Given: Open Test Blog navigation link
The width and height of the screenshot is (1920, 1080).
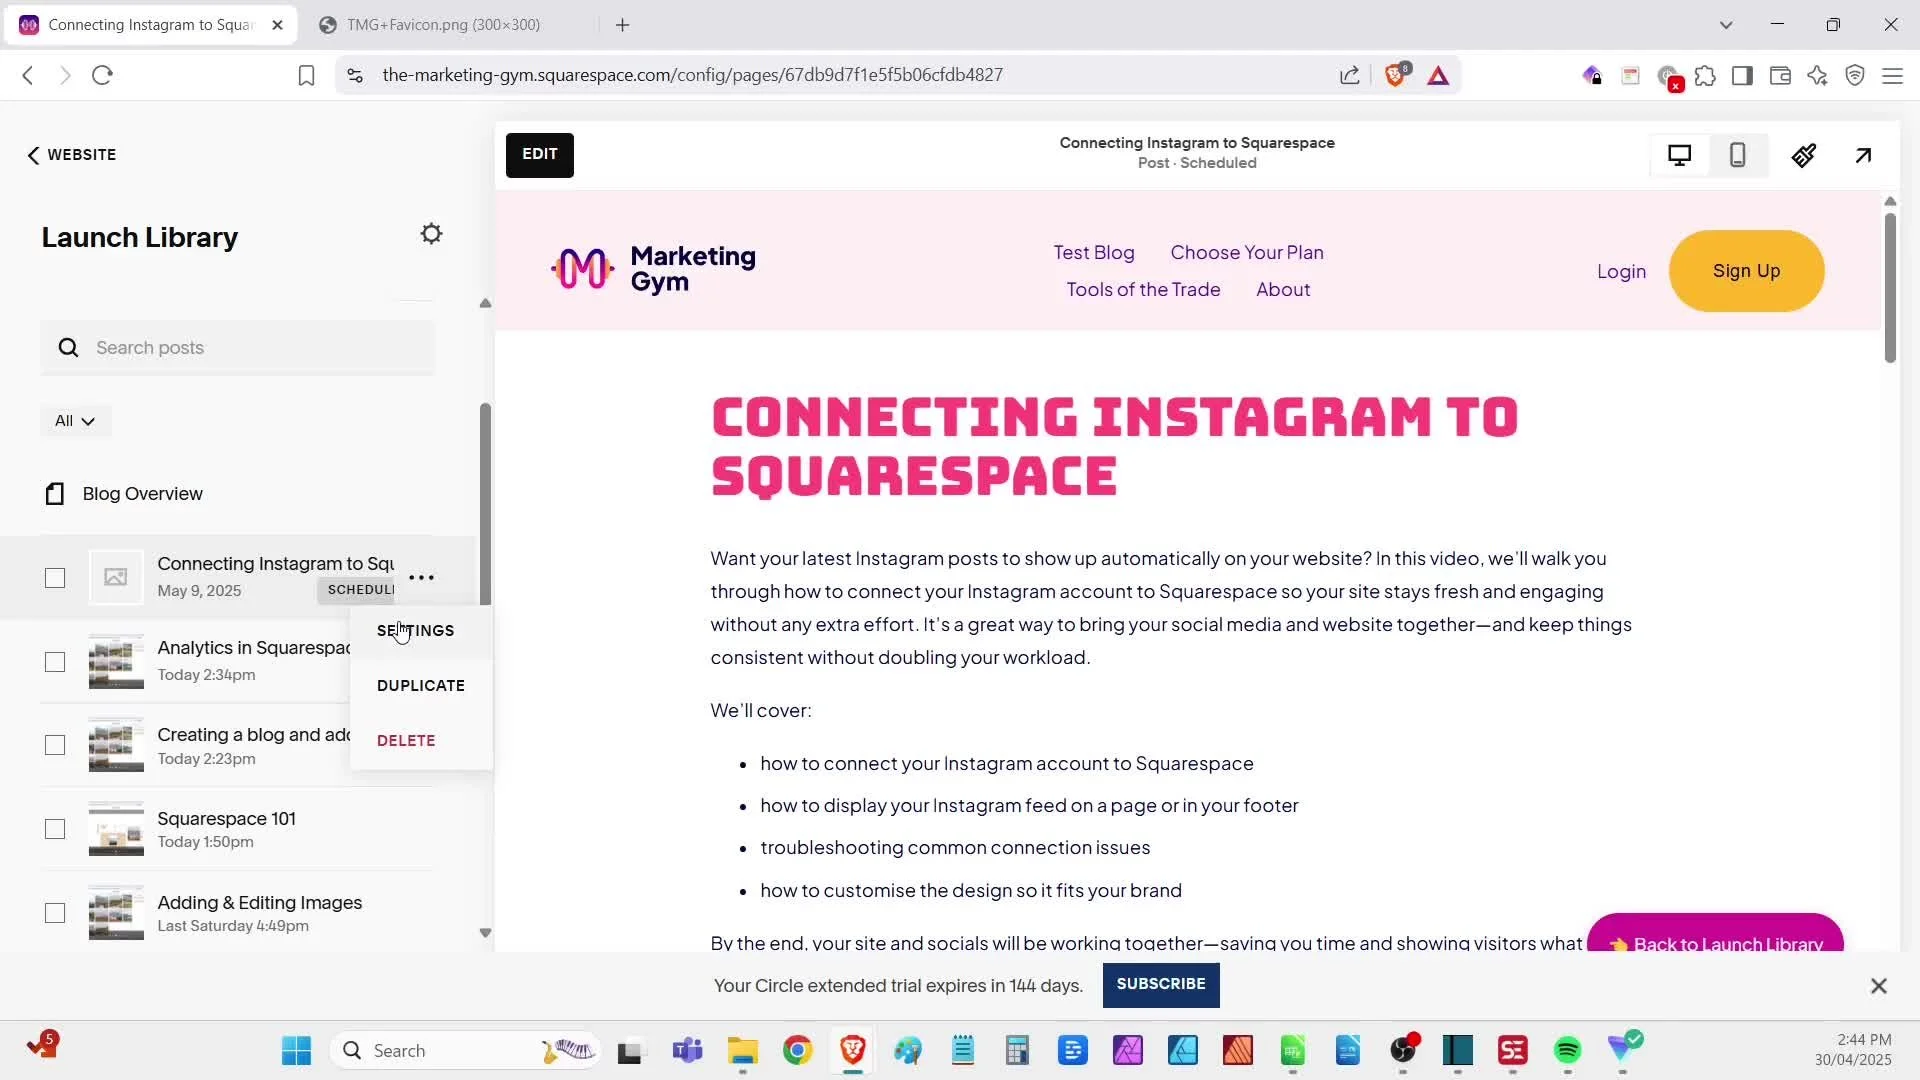Looking at the screenshot, I should pos(1093,253).
